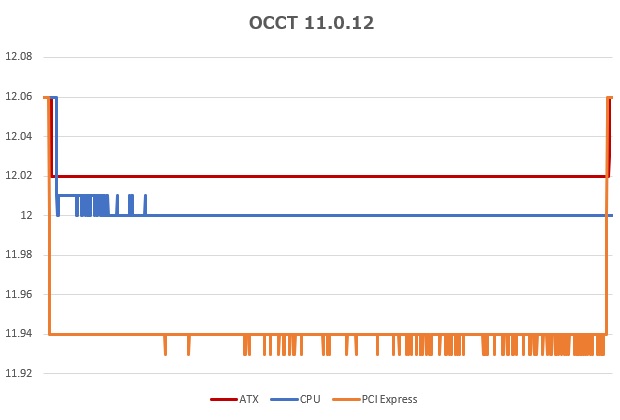Select the 12.08 y-axis label
This screenshot has width=620, height=420.
(19, 57)
